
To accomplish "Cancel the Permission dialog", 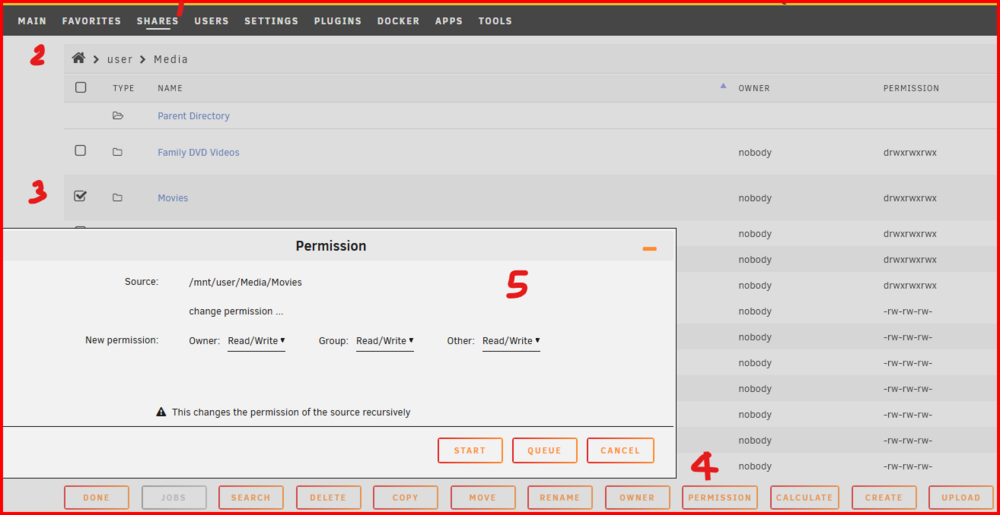I will [x=620, y=450].
